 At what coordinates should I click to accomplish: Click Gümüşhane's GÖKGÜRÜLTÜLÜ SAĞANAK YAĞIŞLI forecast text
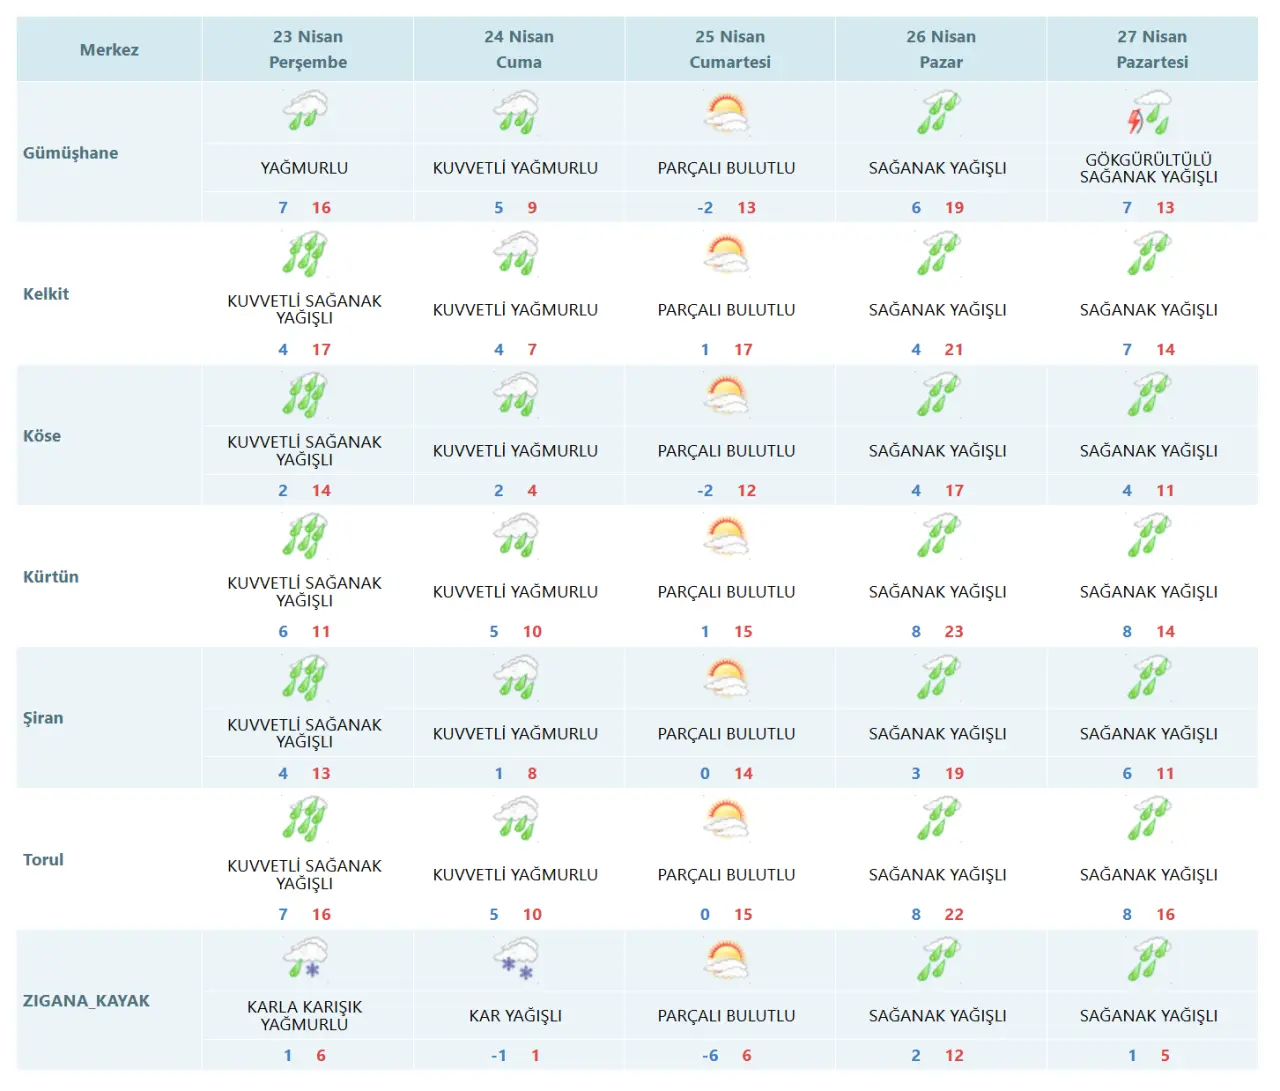[x=1149, y=168]
